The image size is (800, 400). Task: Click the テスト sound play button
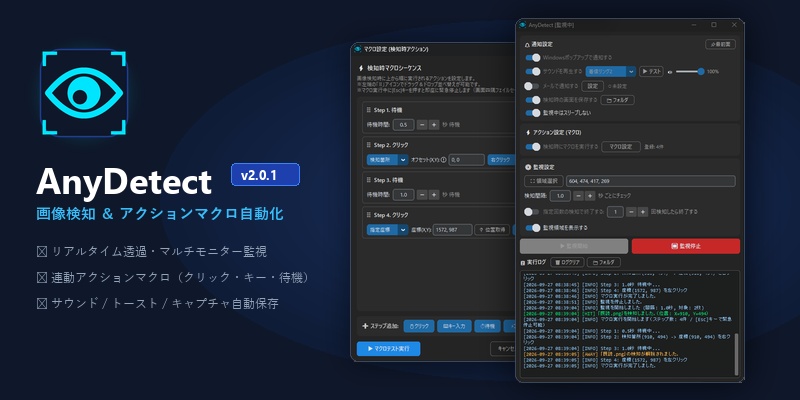click(651, 71)
